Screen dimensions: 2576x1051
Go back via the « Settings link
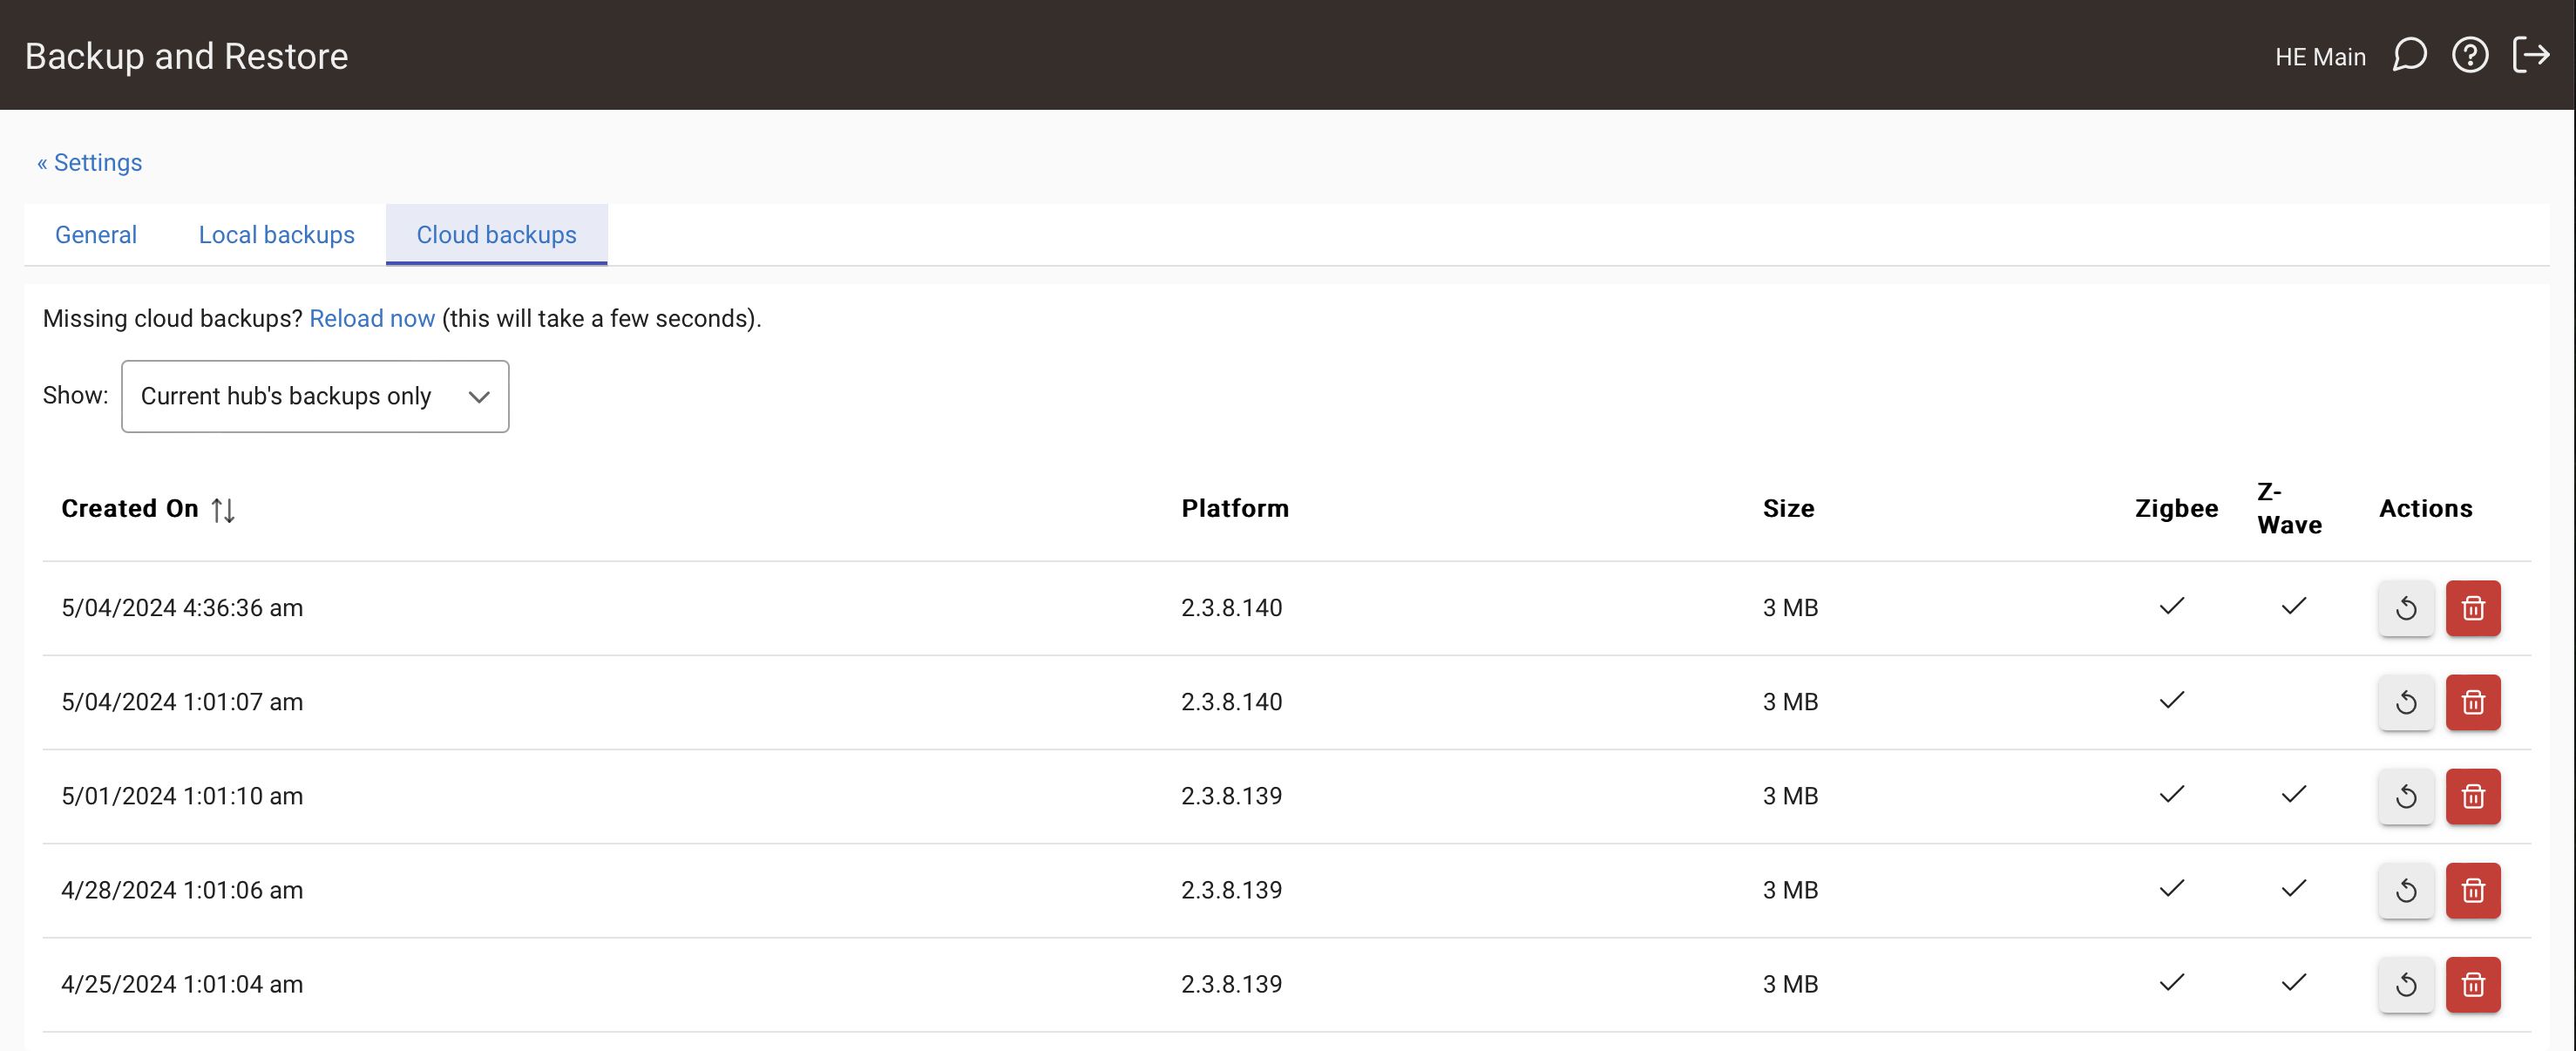(90, 162)
